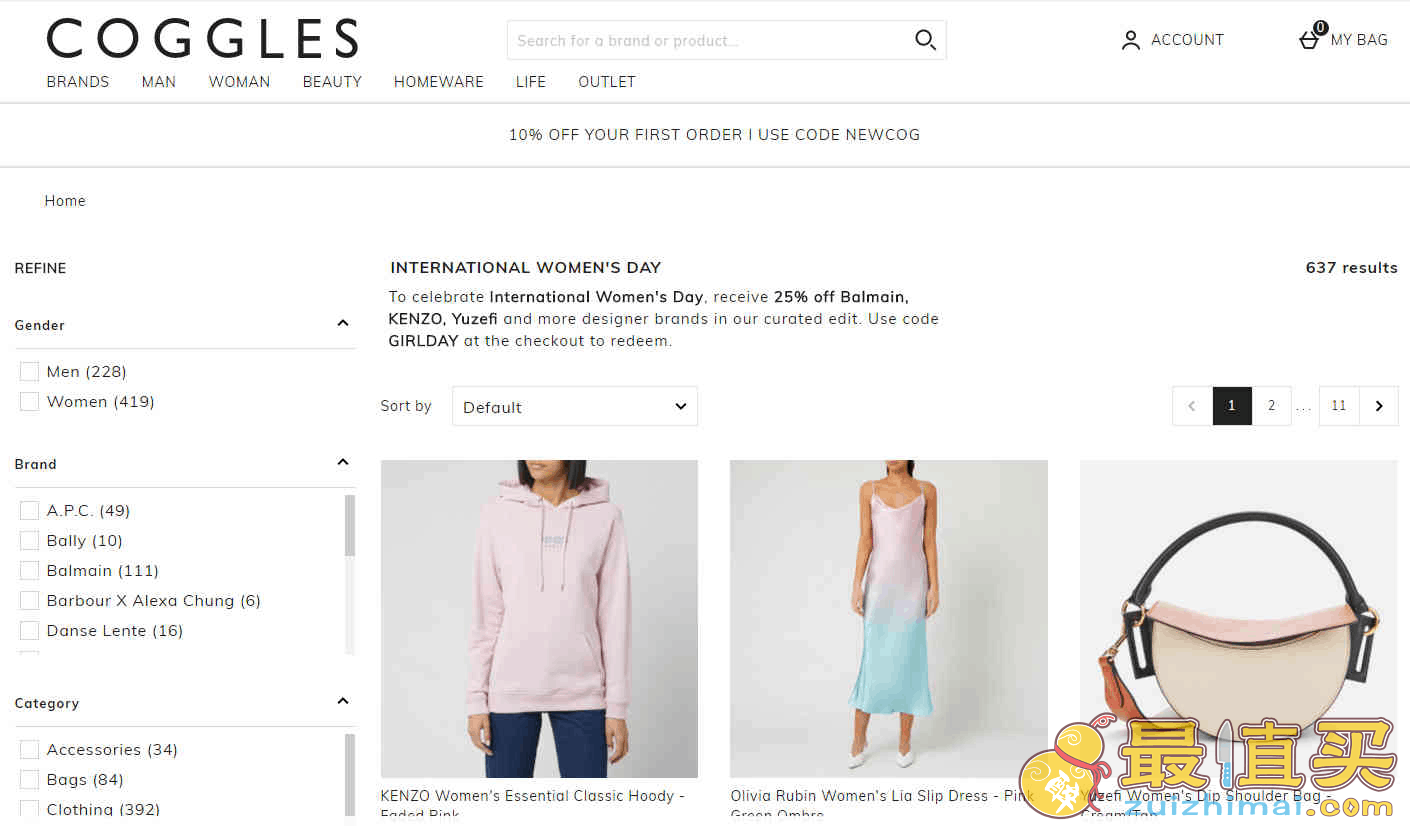Screen dimensions: 1410x826
Task: Enable the Balmain brand filter
Action: (29, 570)
